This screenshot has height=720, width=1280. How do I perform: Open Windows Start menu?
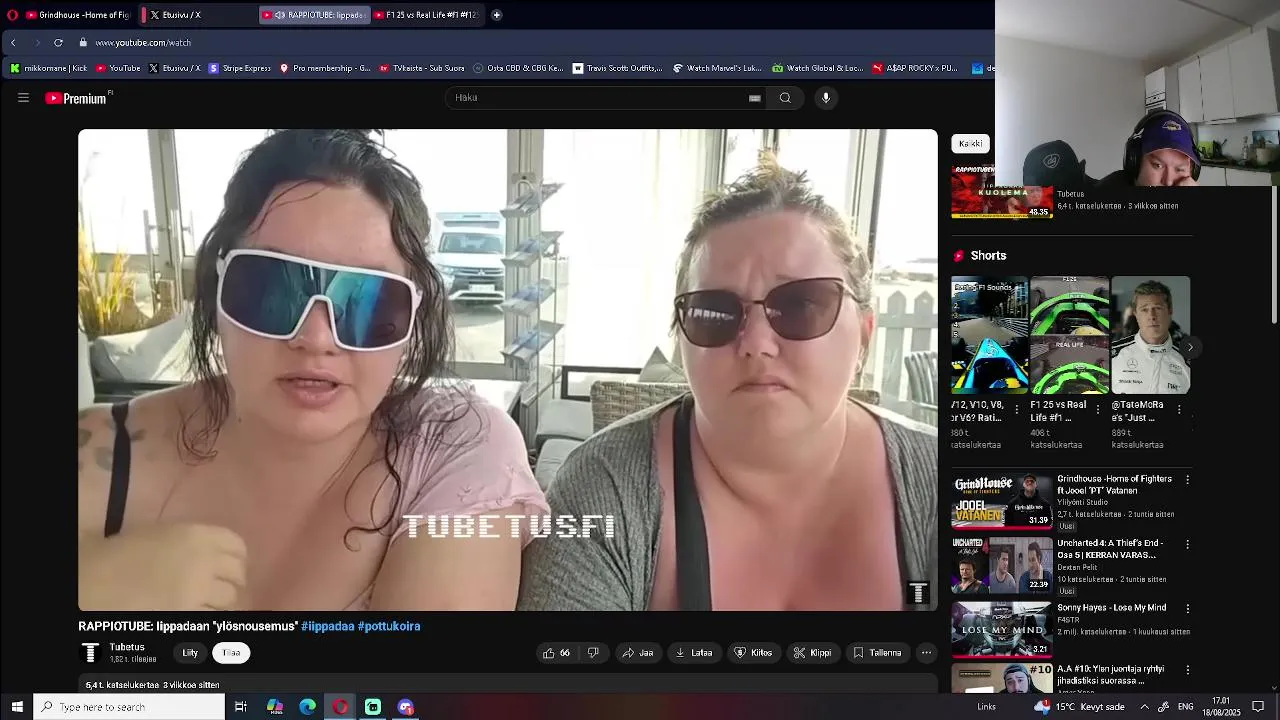click(16, 707)
